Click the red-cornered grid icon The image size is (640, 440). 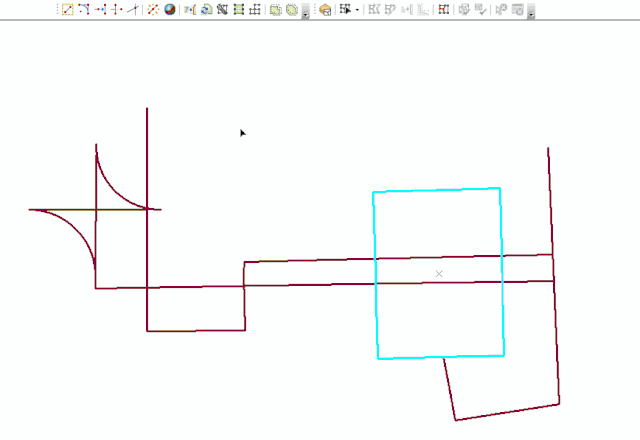[443, 9]
